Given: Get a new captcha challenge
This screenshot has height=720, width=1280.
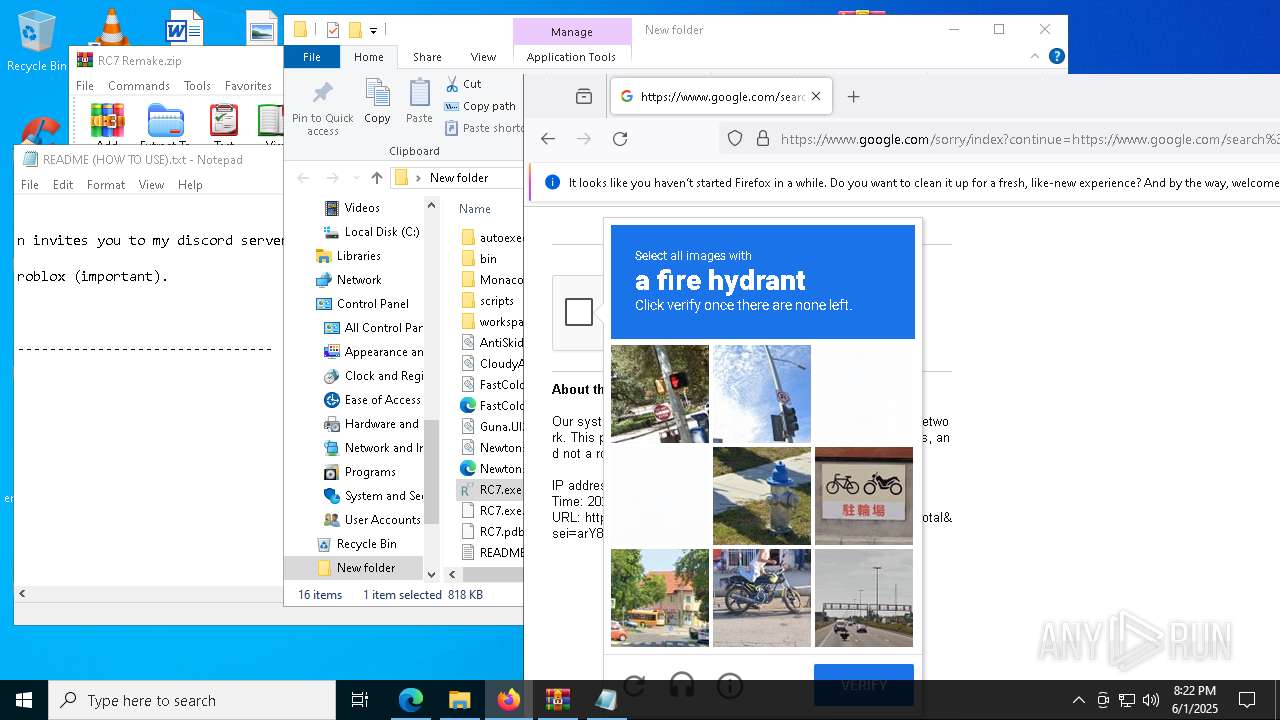Looking at the screenshot, I should point(634,685).
